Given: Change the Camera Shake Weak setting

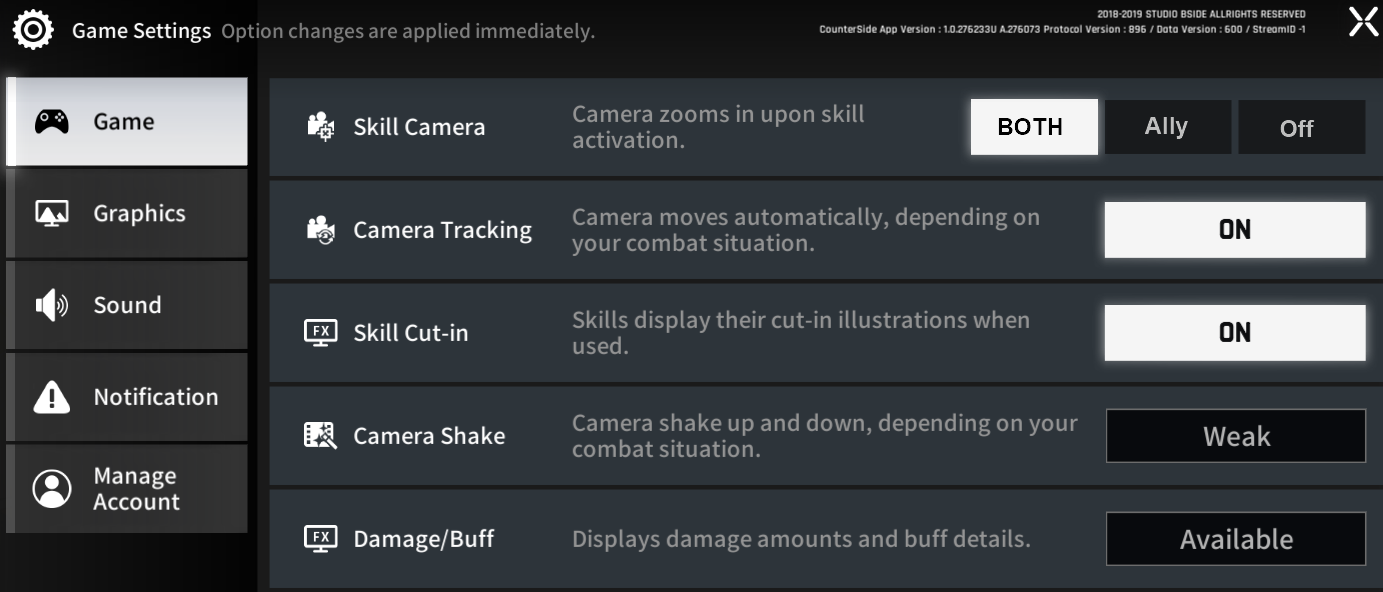Looking at the screenshot, I should point(1235,436).
